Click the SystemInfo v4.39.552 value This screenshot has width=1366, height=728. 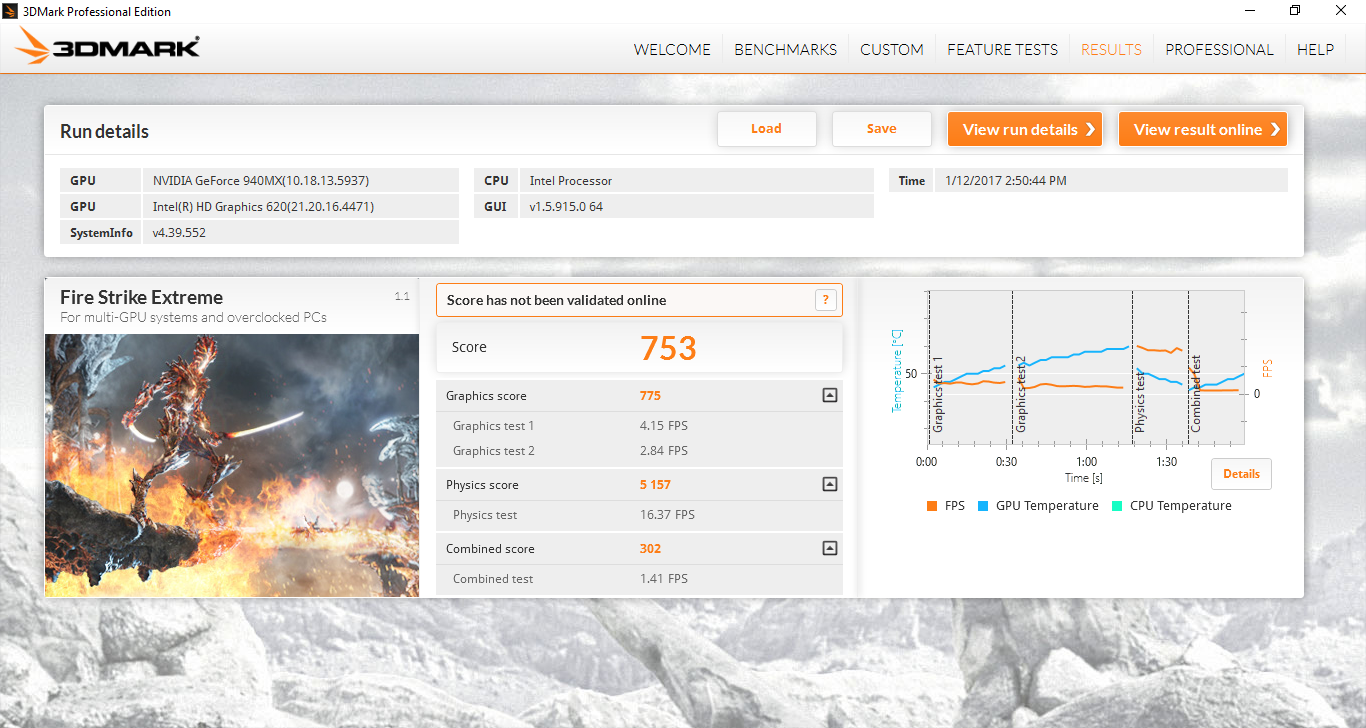179,233
